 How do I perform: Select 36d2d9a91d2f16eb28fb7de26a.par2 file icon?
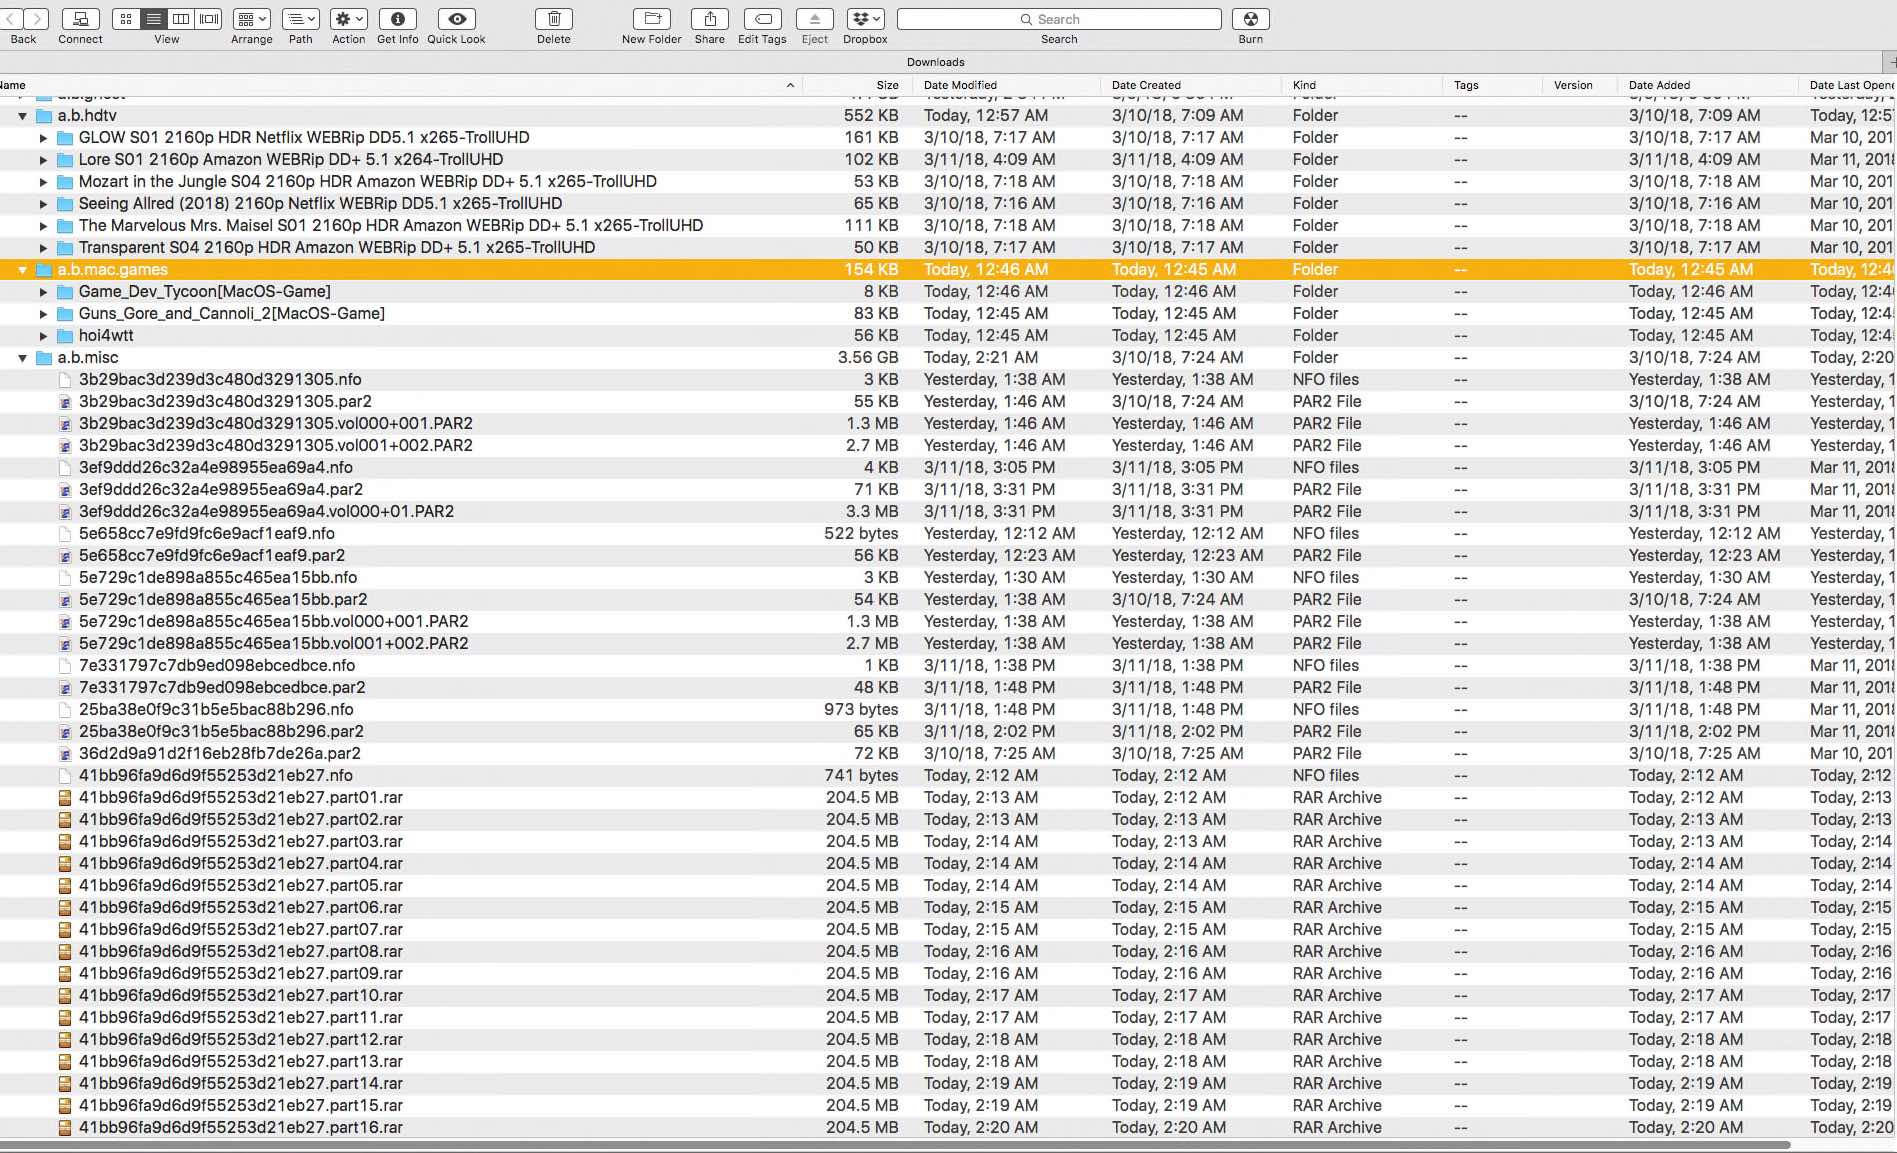[65, 754]
